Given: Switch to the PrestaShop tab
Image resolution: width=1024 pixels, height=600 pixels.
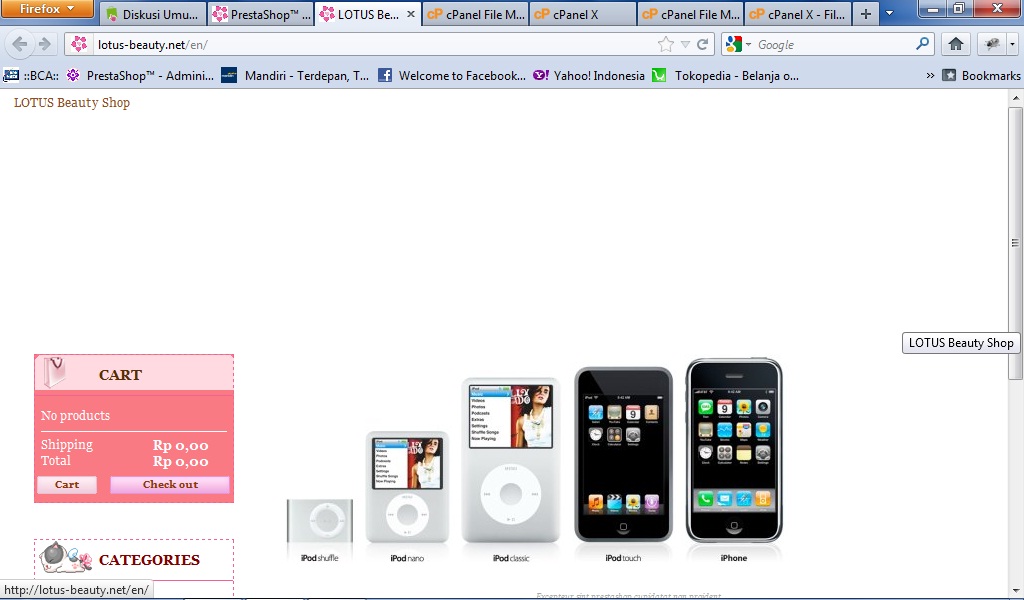Looking at the screenshot, I should [262, 14].
